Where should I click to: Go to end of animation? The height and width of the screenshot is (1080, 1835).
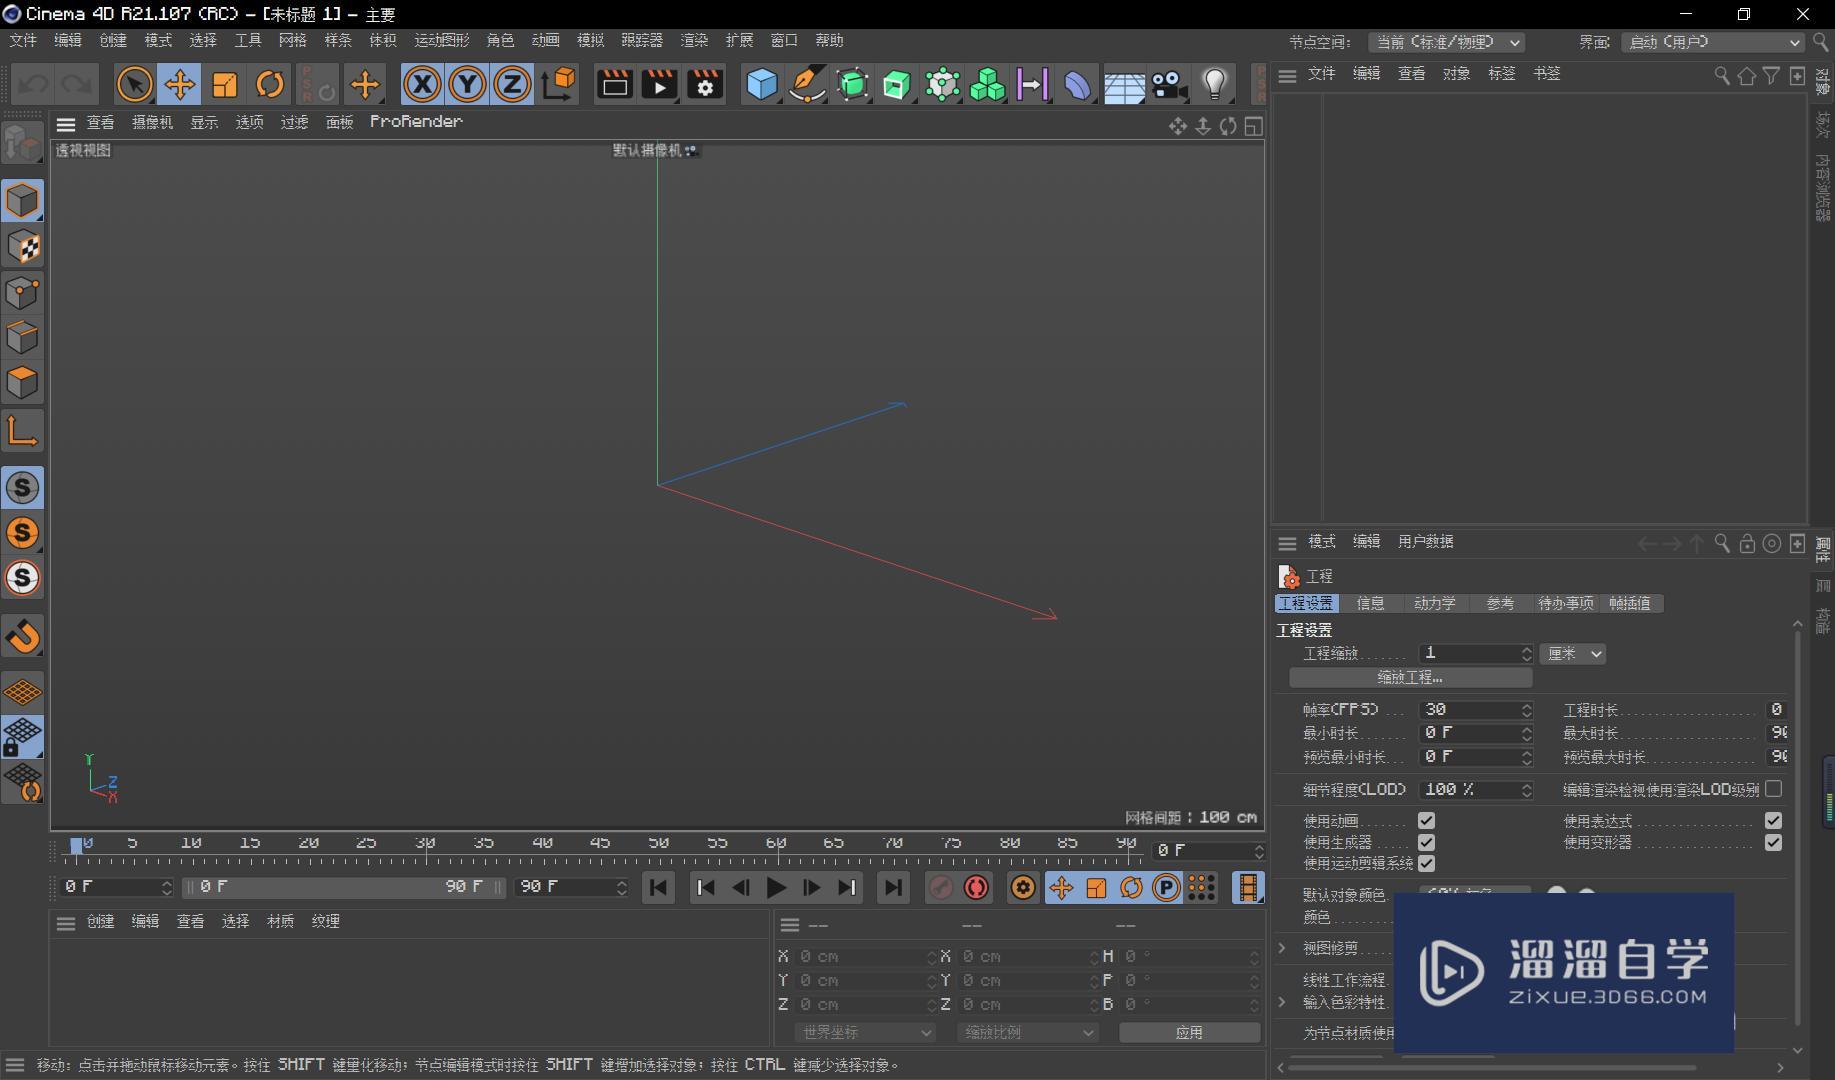(x=893, y=887)
